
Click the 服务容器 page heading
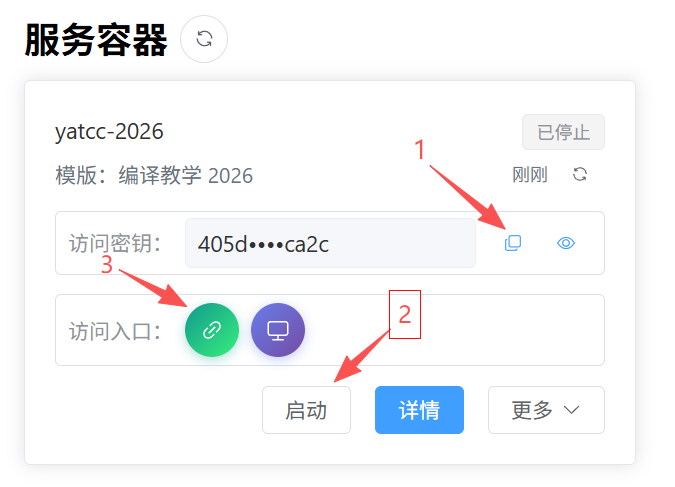point(96,40)
